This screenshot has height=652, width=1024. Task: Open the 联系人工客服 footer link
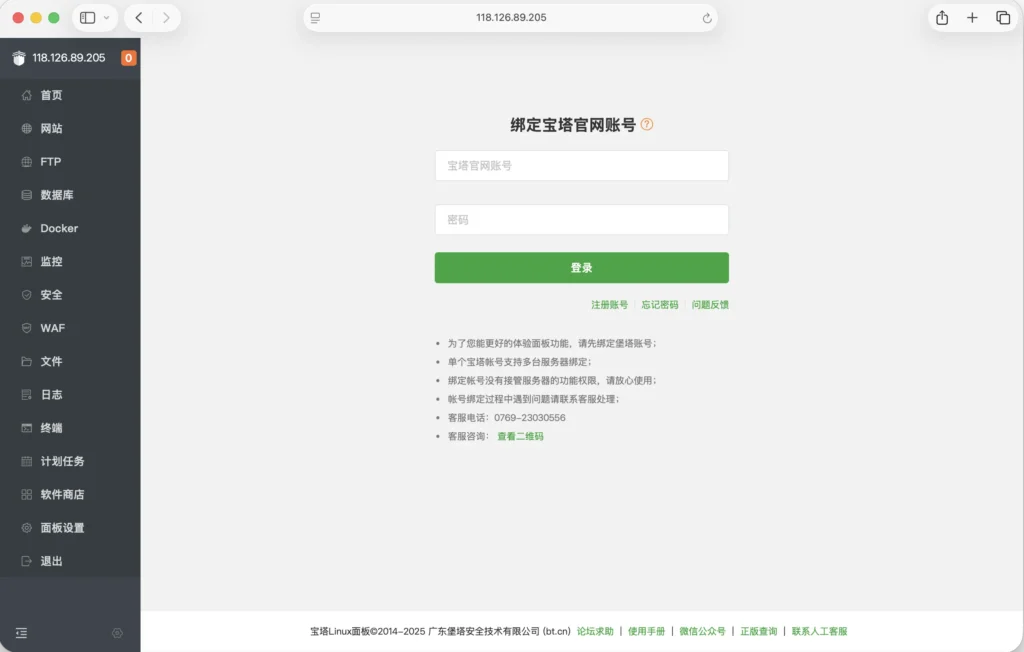click(820, 632)
